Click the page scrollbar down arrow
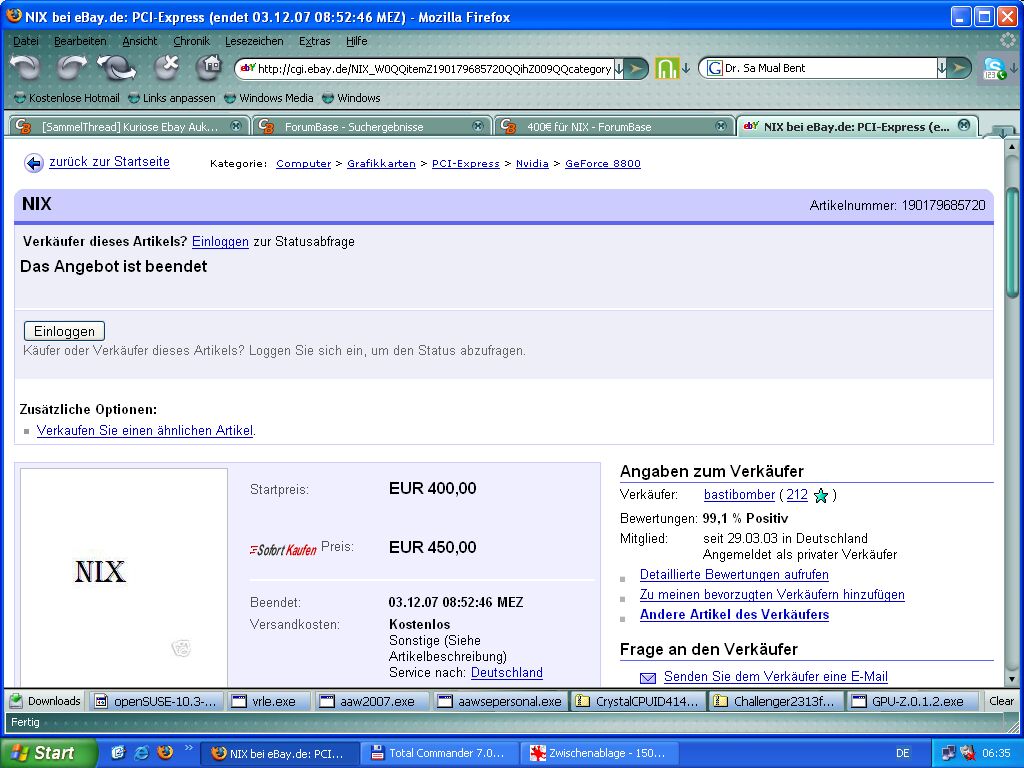 tap(1012, 679)
